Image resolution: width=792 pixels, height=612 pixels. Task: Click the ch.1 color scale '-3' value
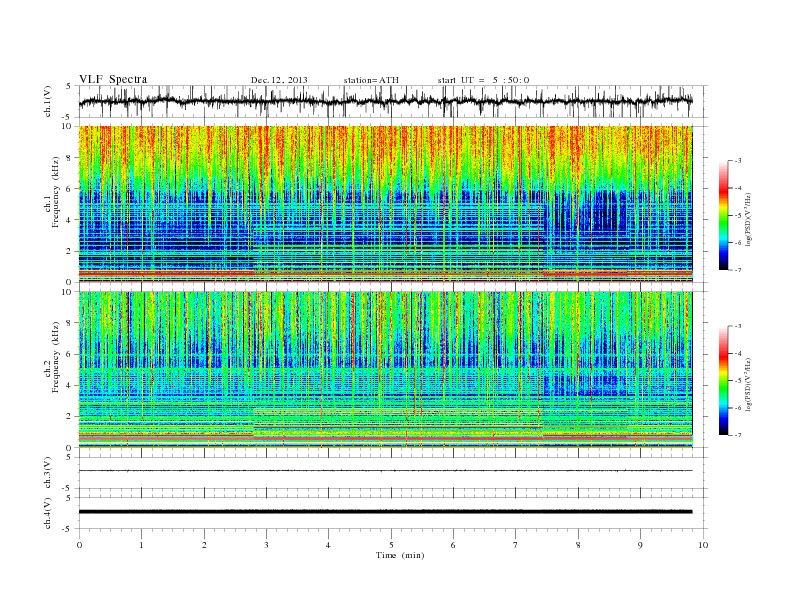click(x=738, y=161)
